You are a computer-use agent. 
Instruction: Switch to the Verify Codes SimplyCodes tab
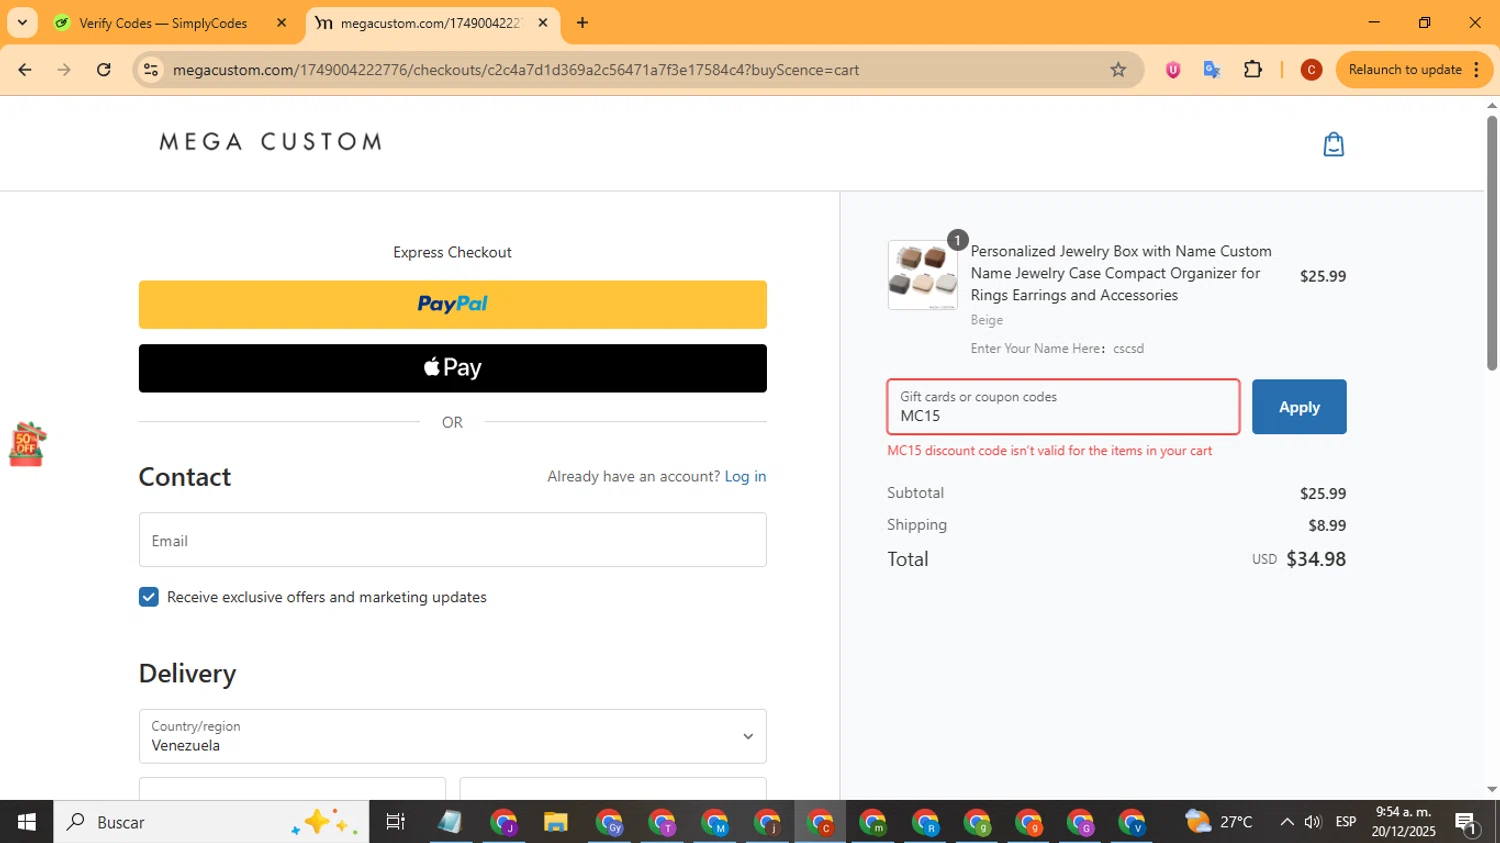[163, 23]
